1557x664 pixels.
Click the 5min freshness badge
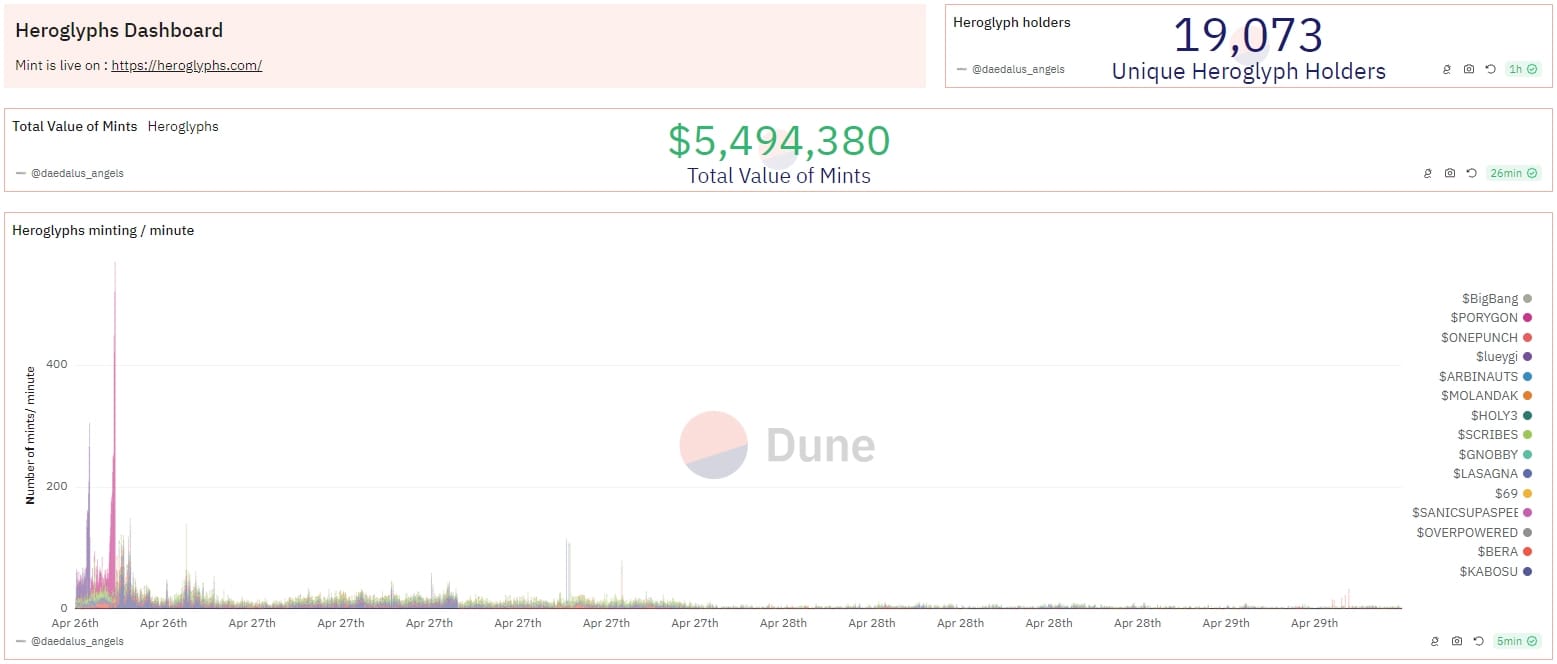click(1513, 641)
